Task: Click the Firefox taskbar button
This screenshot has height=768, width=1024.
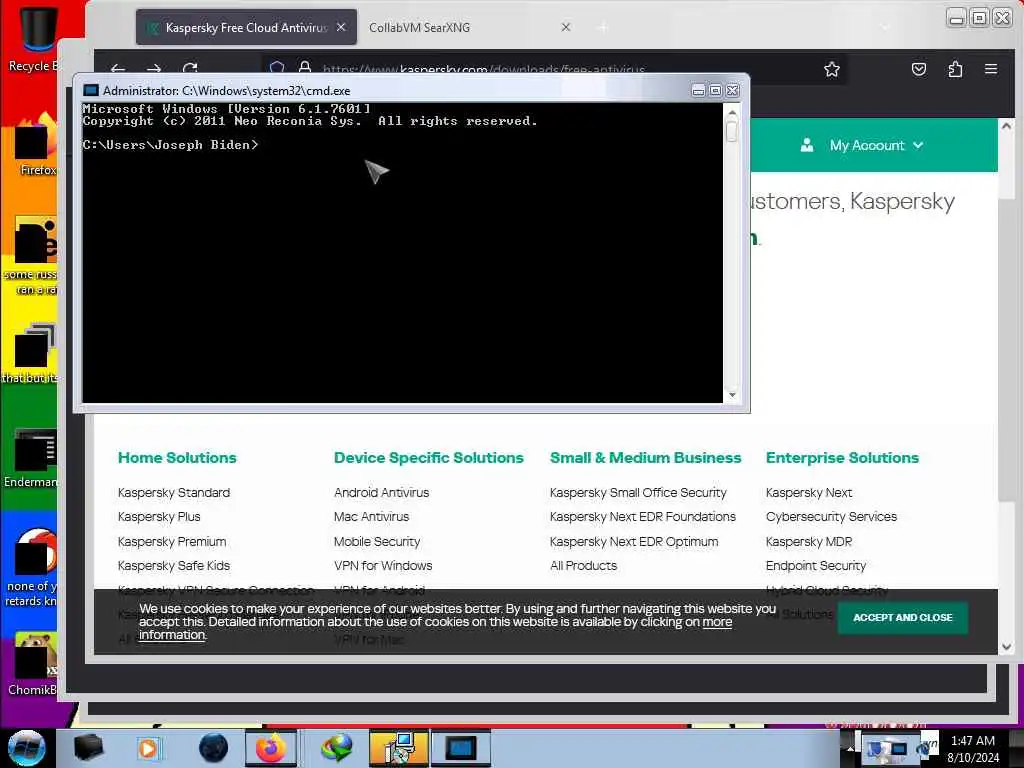Action: point(270,748)
